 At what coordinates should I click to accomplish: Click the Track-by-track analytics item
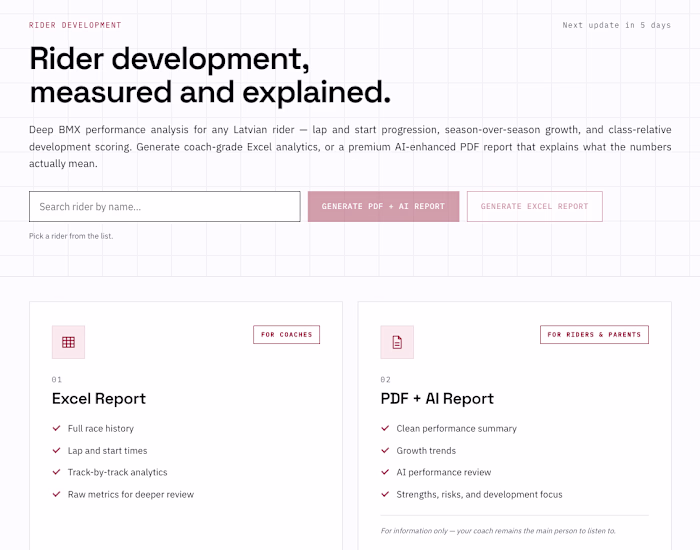pyautogui.click(x=117, y=472)
